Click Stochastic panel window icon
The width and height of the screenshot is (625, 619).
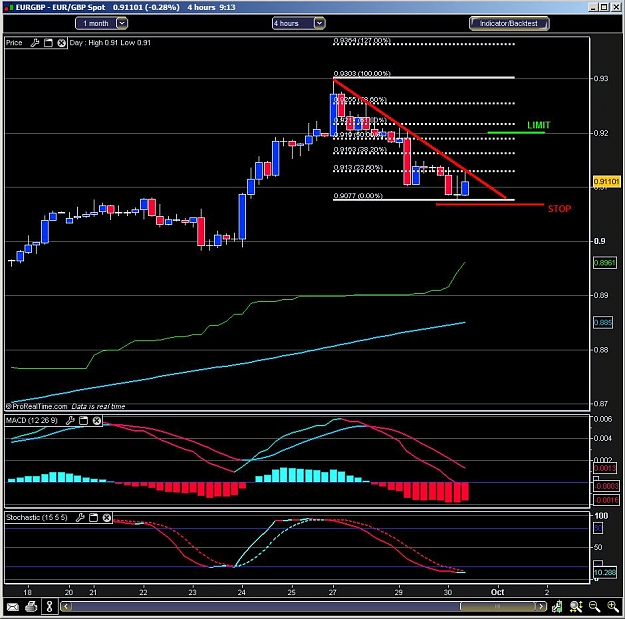click(94, 517)
